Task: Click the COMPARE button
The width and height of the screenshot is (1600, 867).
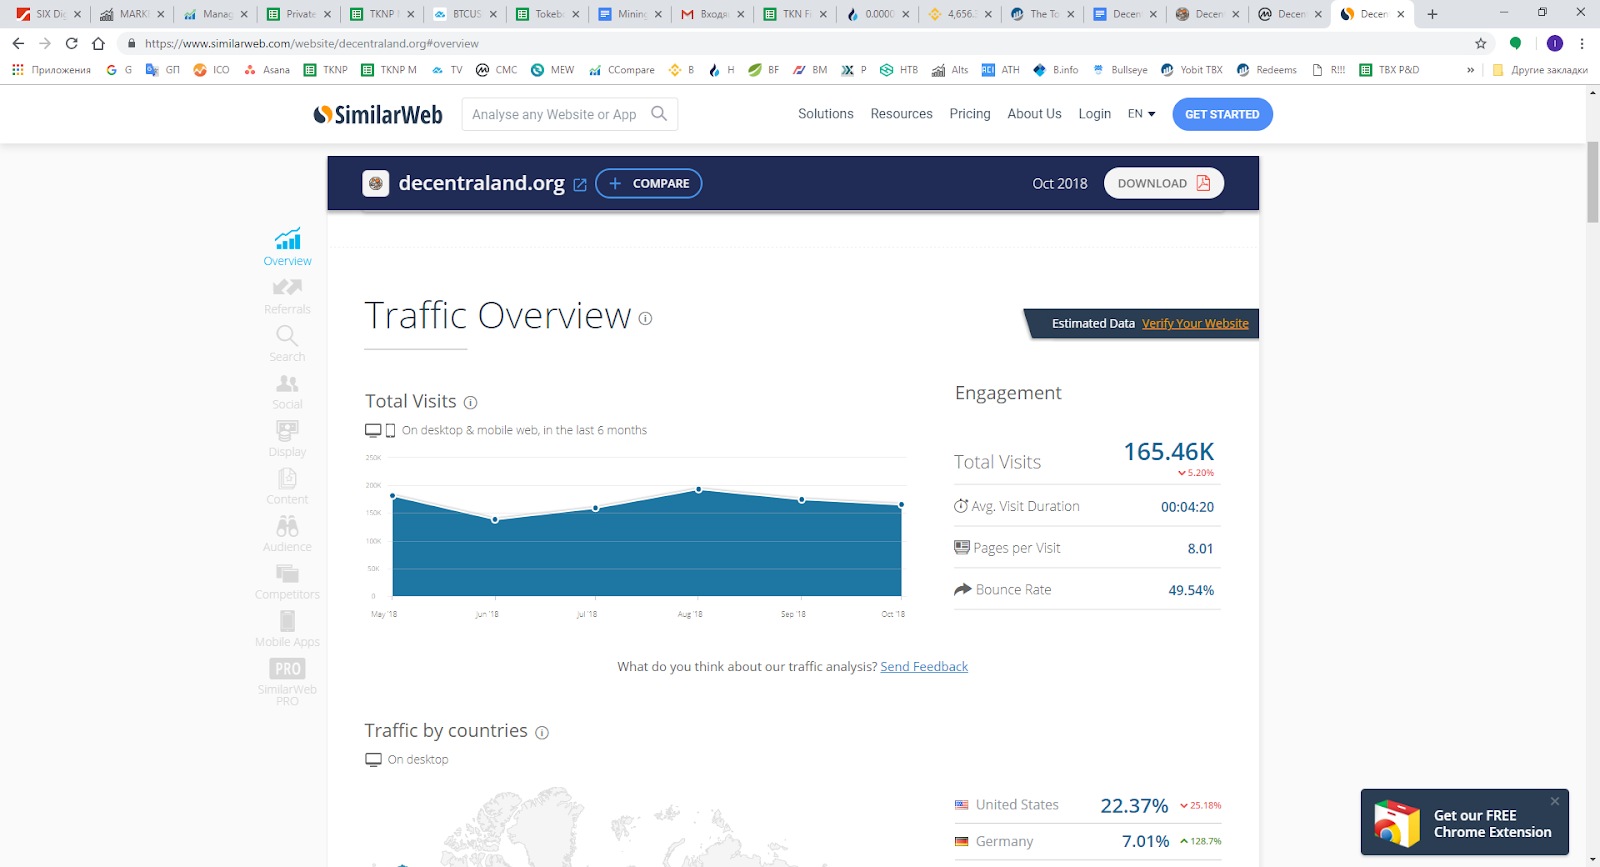Action: pos(649,183)
